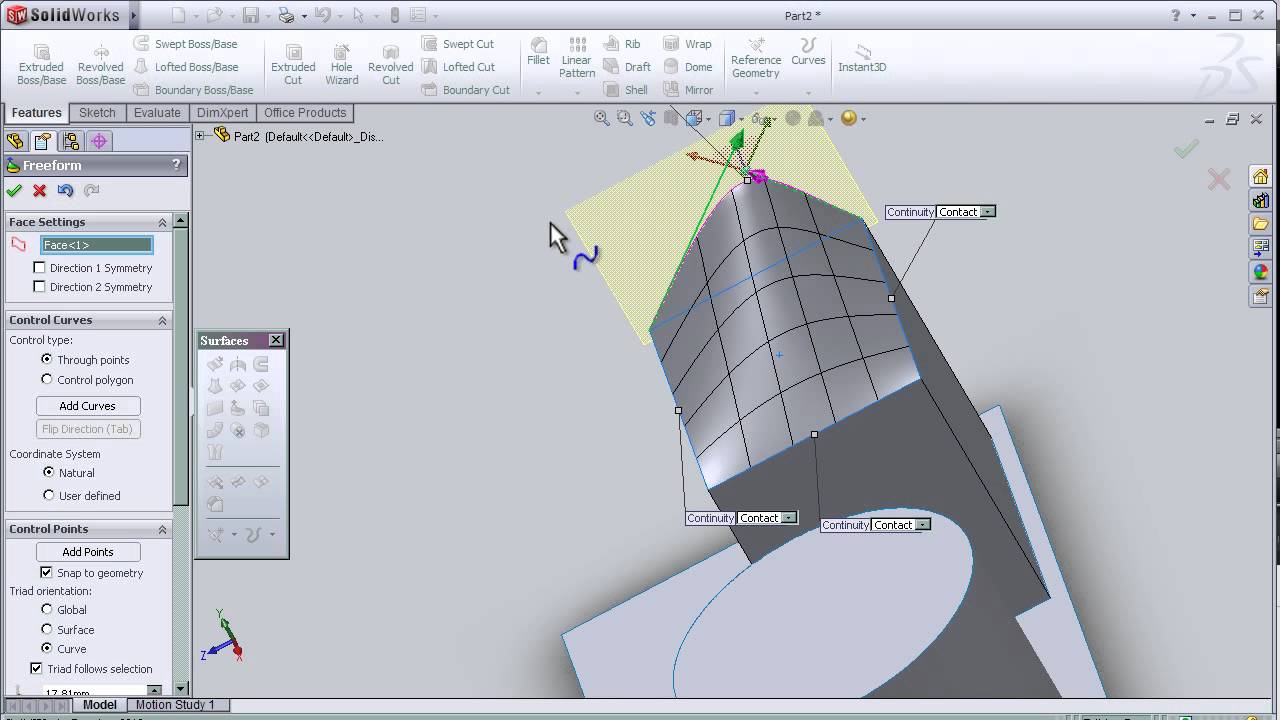Open top-right Continuity Contact dropdown
This screenshot has width=1280, height=720.
coord(988,212)
